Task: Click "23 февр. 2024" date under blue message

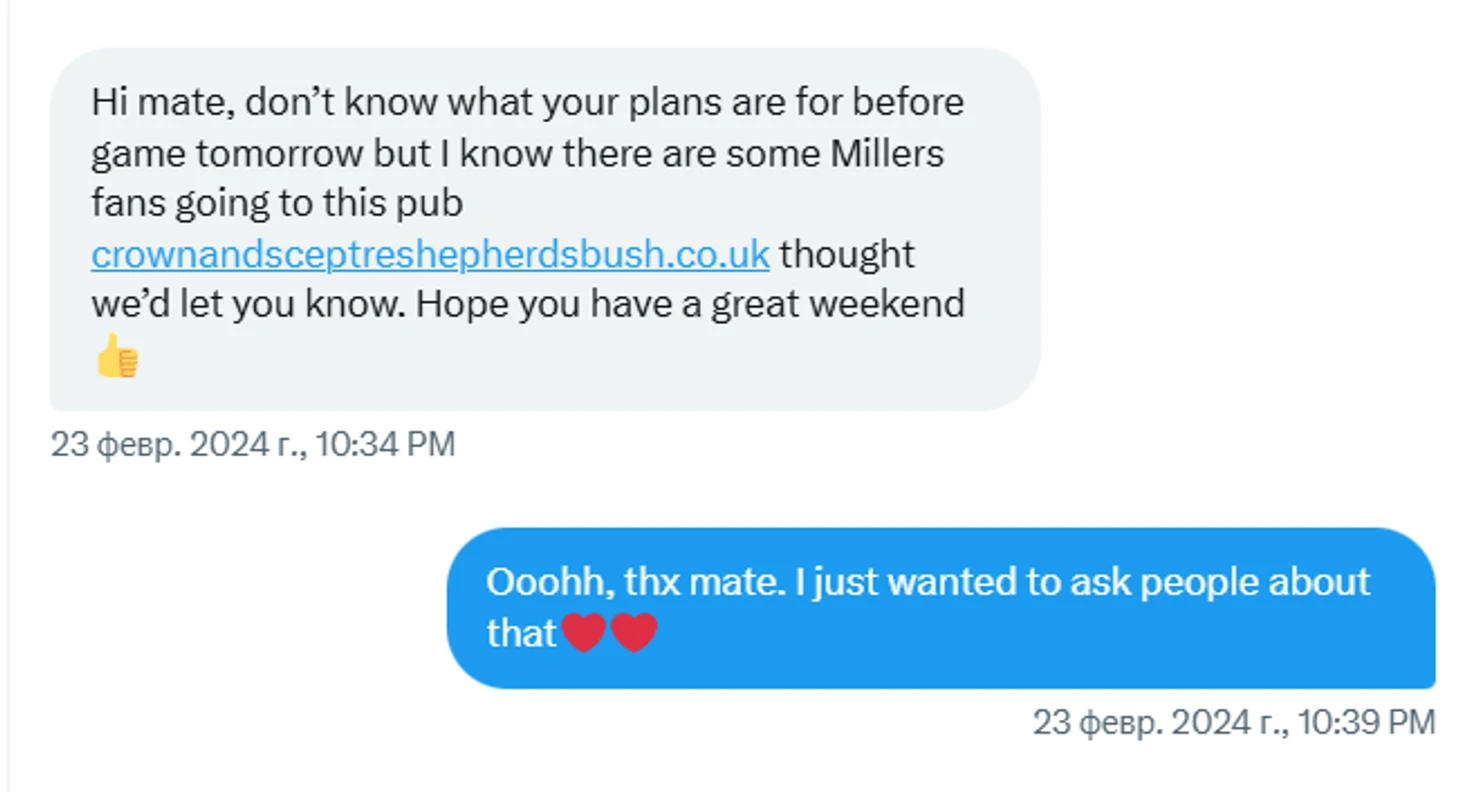Action: pos(1140,722)
